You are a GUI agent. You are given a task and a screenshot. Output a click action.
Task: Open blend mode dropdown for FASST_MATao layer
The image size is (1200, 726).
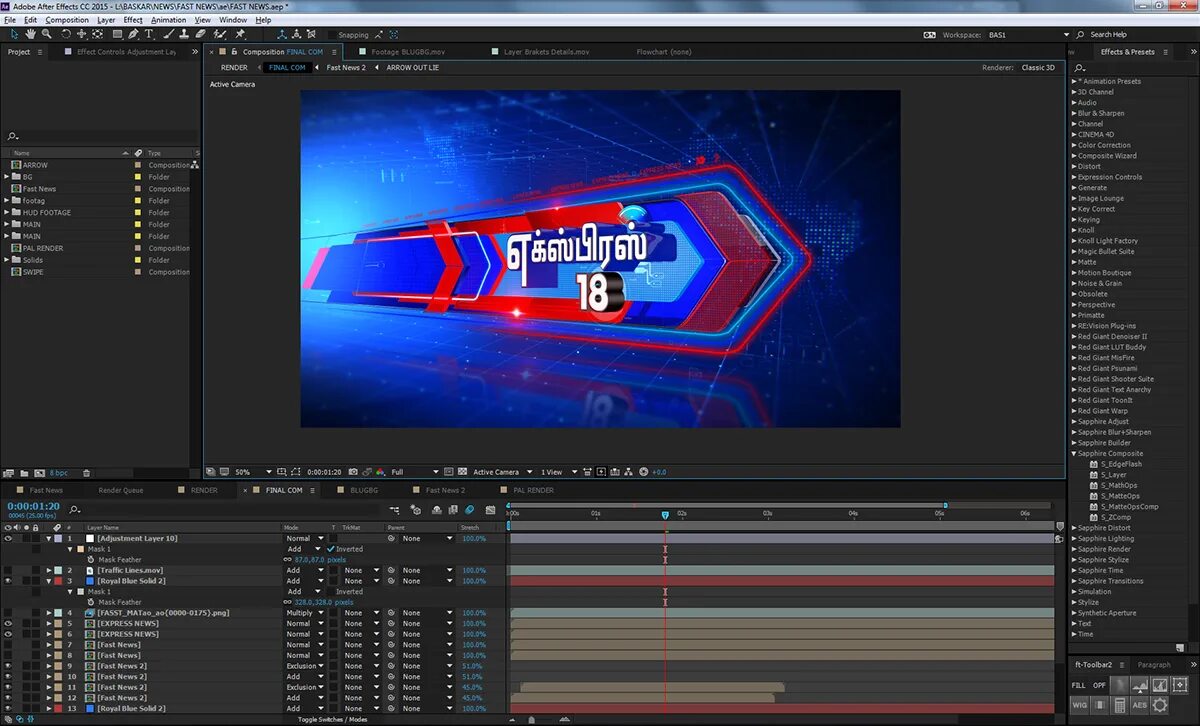point(303,613)
